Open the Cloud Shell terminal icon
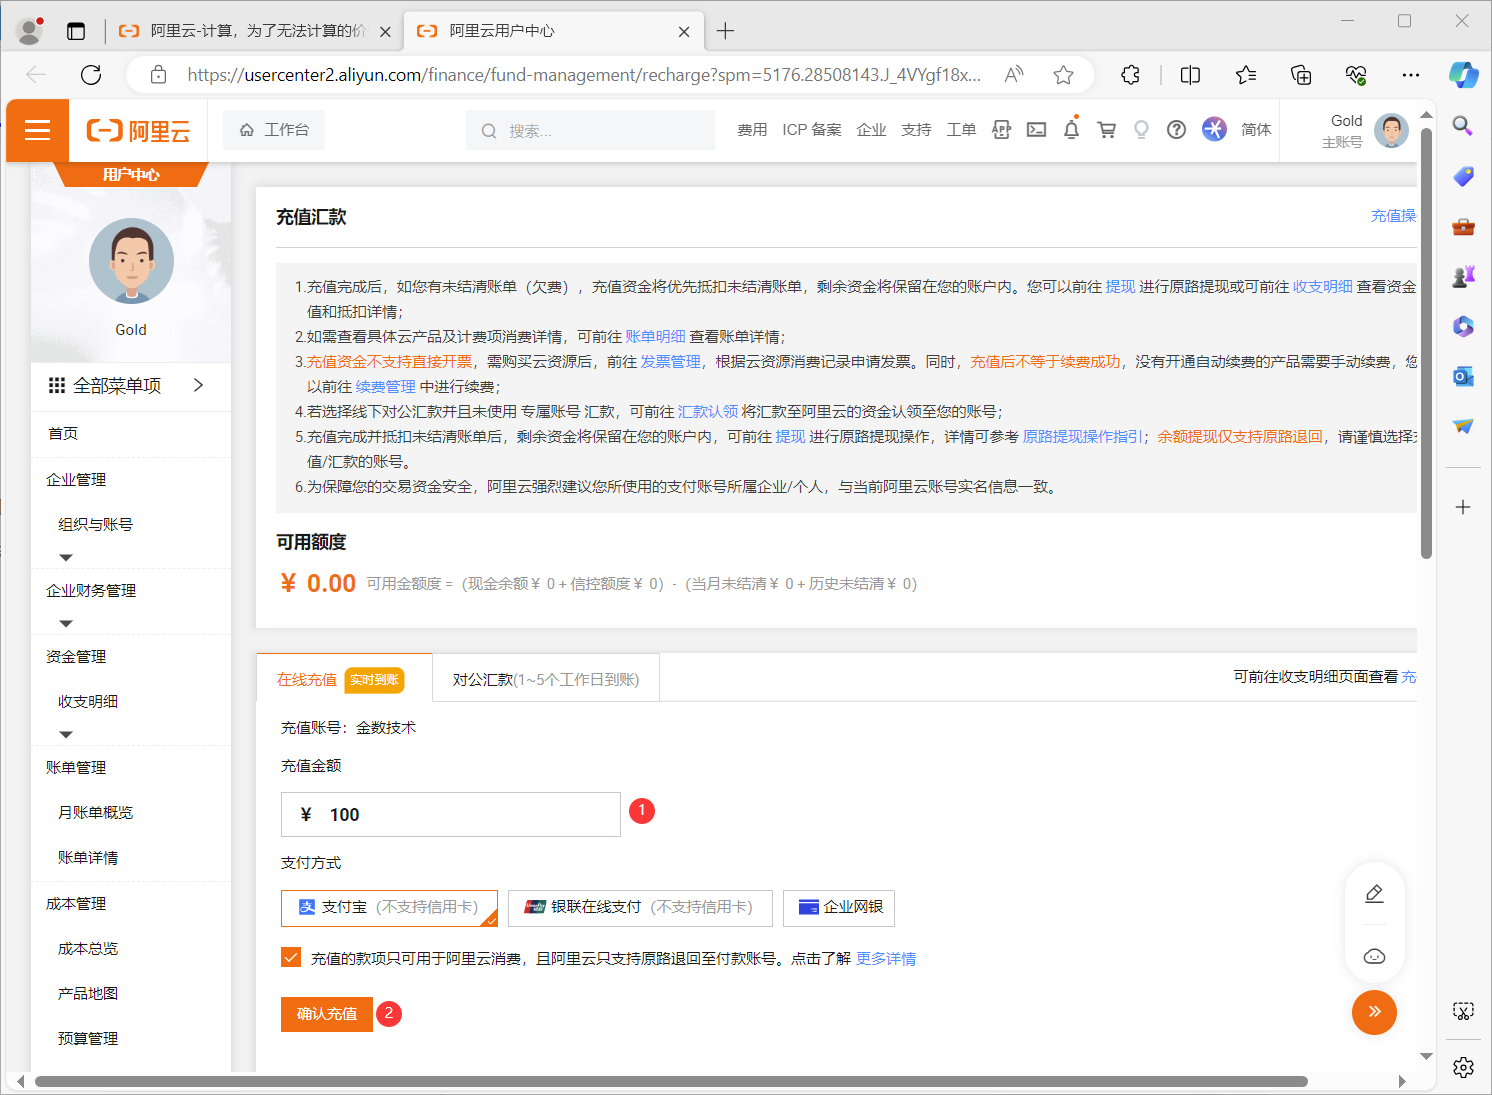This screenshot has width=1492, height=1095. [x=1036, y=129]
